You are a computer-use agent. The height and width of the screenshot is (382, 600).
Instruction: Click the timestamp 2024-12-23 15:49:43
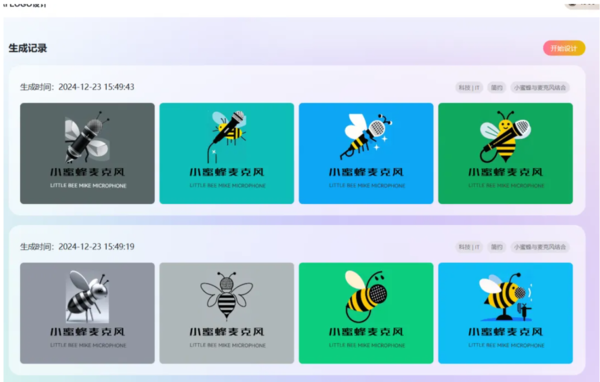pyautogui.click(x=96, y=87)
